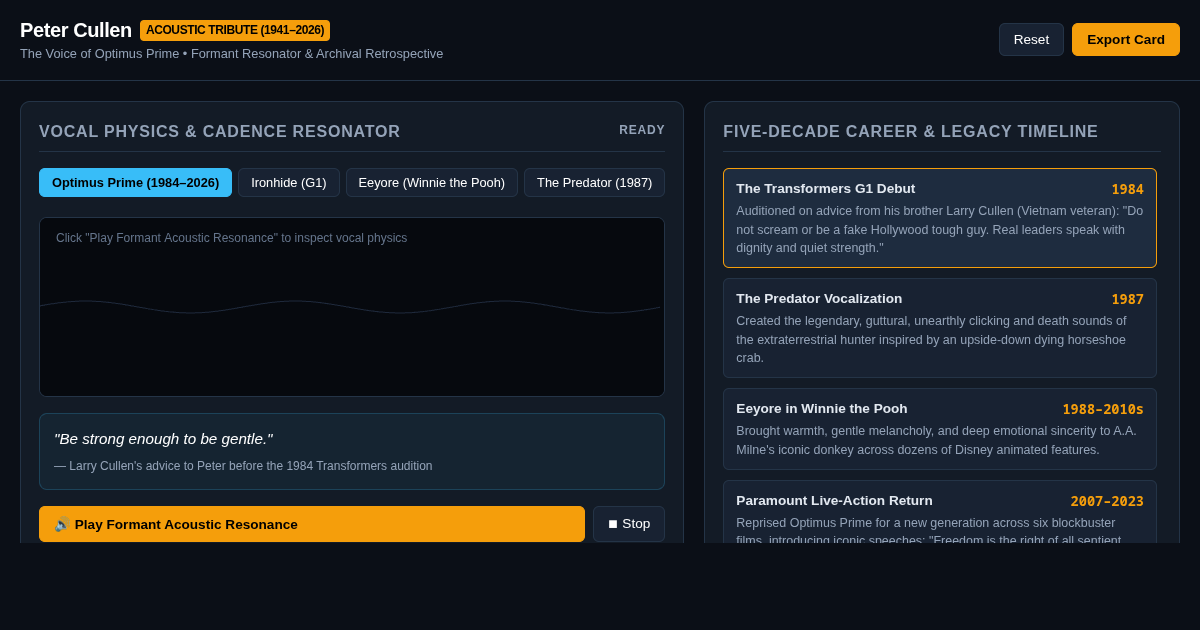Click the Voice of Optimus Prime subtitle
Image resolution: width=1200 pixels, height=630 pixels.
[x=232, y=54]
